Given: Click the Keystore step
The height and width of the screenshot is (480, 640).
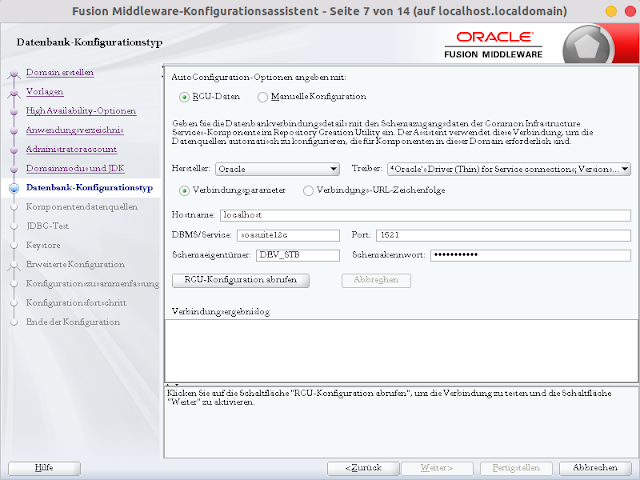Looking at the screenshot, I should pyautogui.click(x=43, y=245).
